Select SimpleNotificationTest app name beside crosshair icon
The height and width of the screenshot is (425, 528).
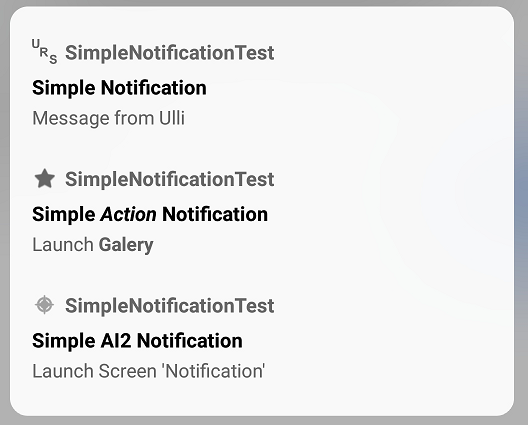click(169, 306)
